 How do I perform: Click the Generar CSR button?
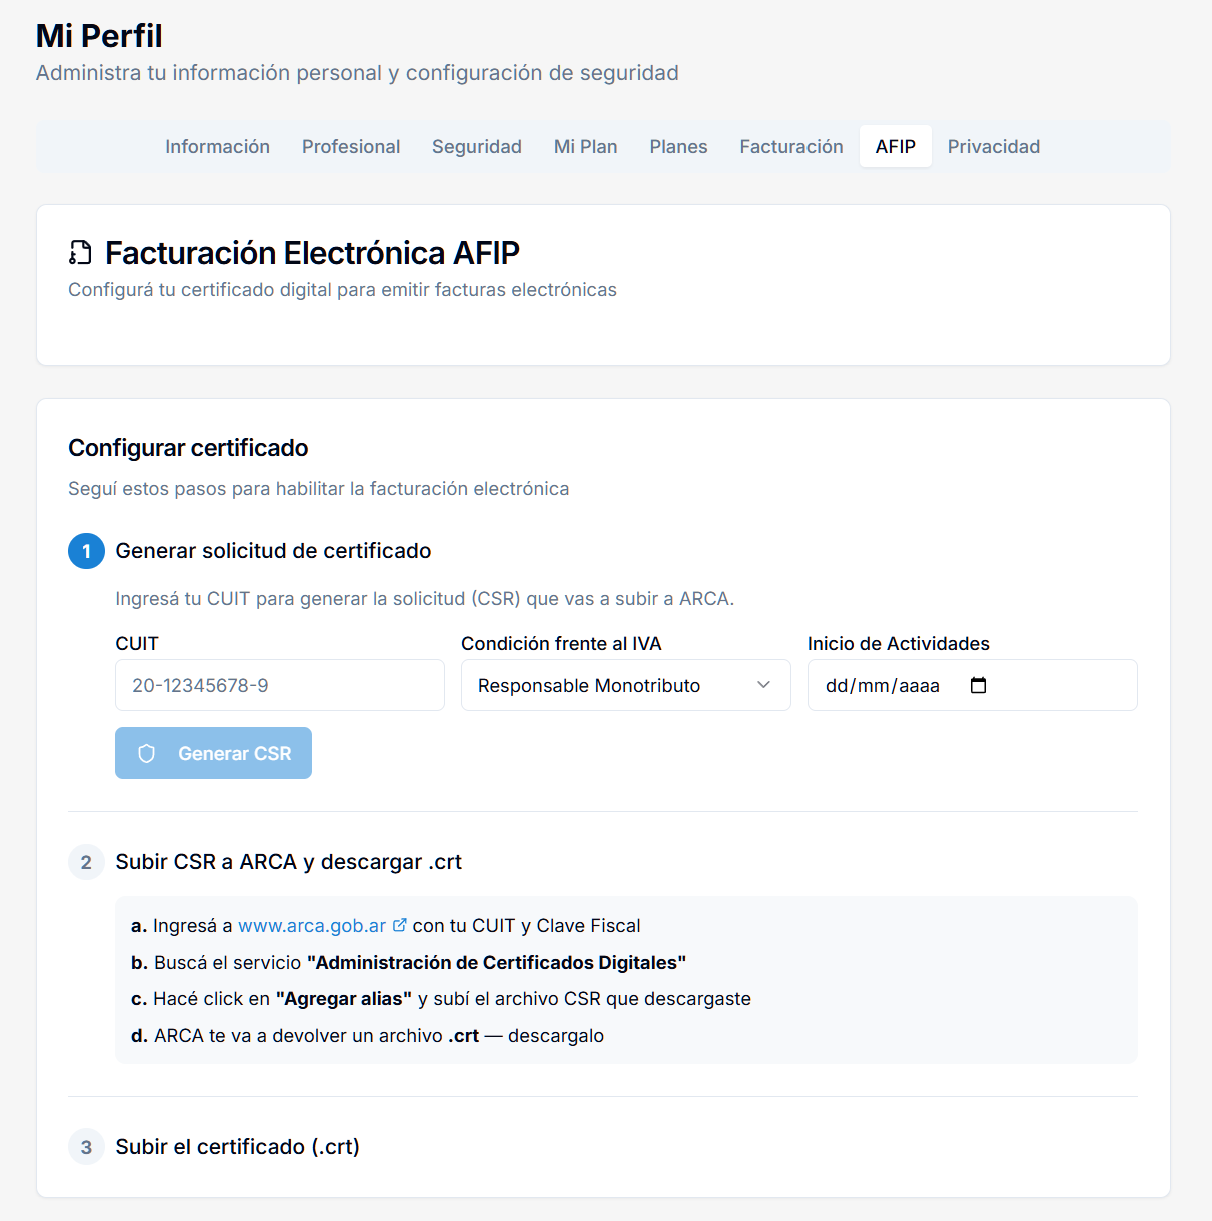click(x=213, y=753)
